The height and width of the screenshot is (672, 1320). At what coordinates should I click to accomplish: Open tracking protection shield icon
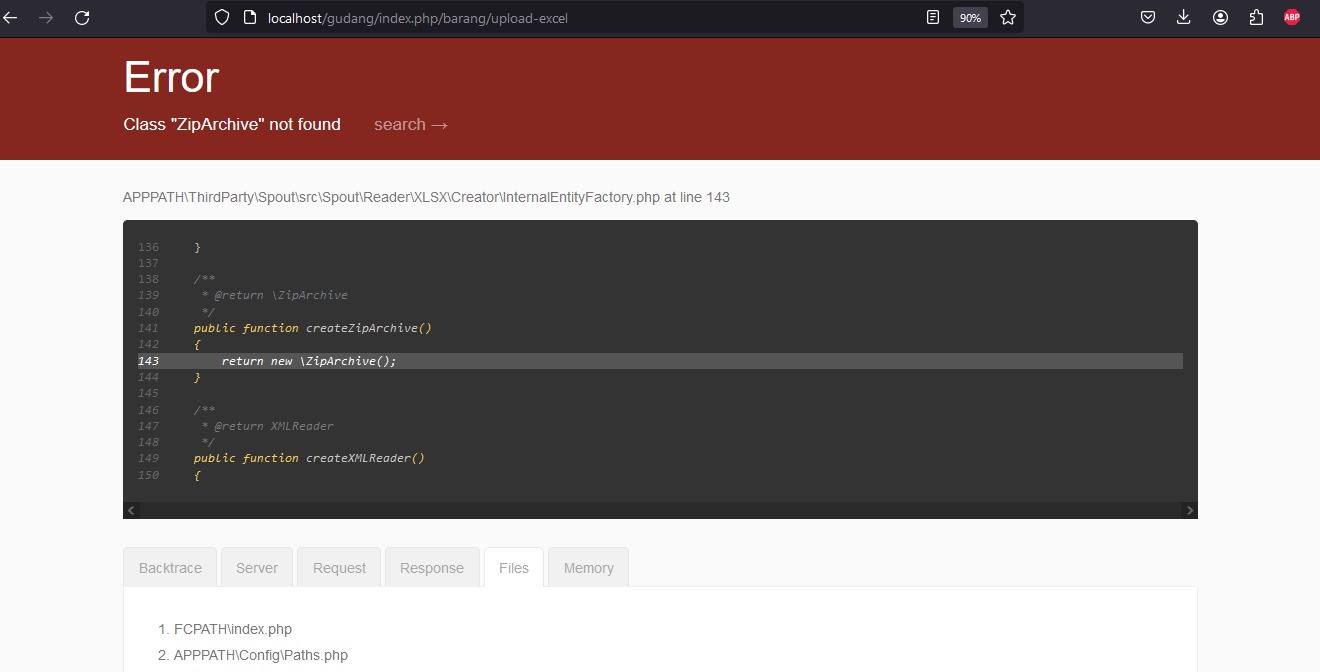click(223, 17)
